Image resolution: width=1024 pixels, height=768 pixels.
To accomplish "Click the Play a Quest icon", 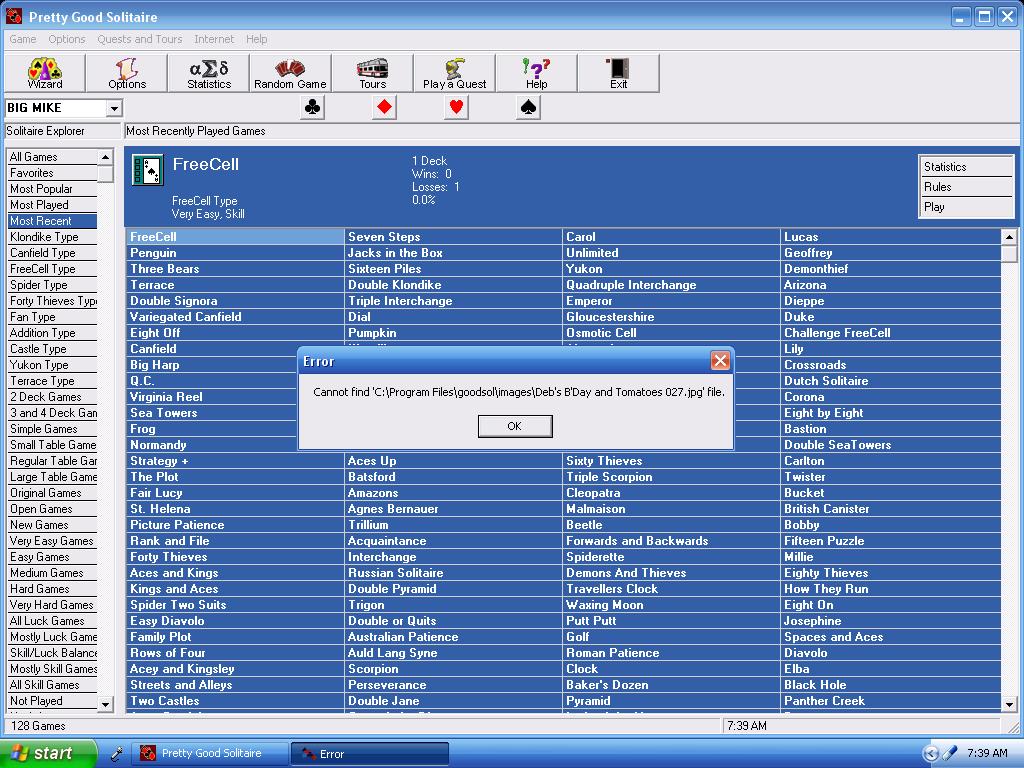I will [x=455, y=72].
